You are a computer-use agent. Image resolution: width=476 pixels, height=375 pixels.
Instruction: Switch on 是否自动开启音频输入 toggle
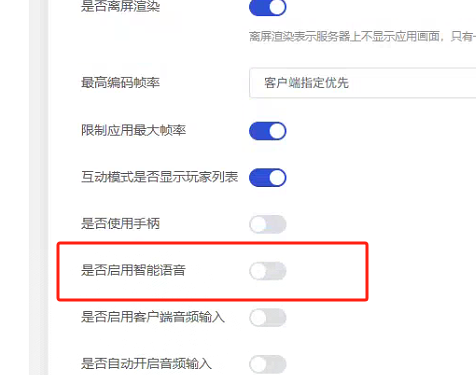point(268,364)
